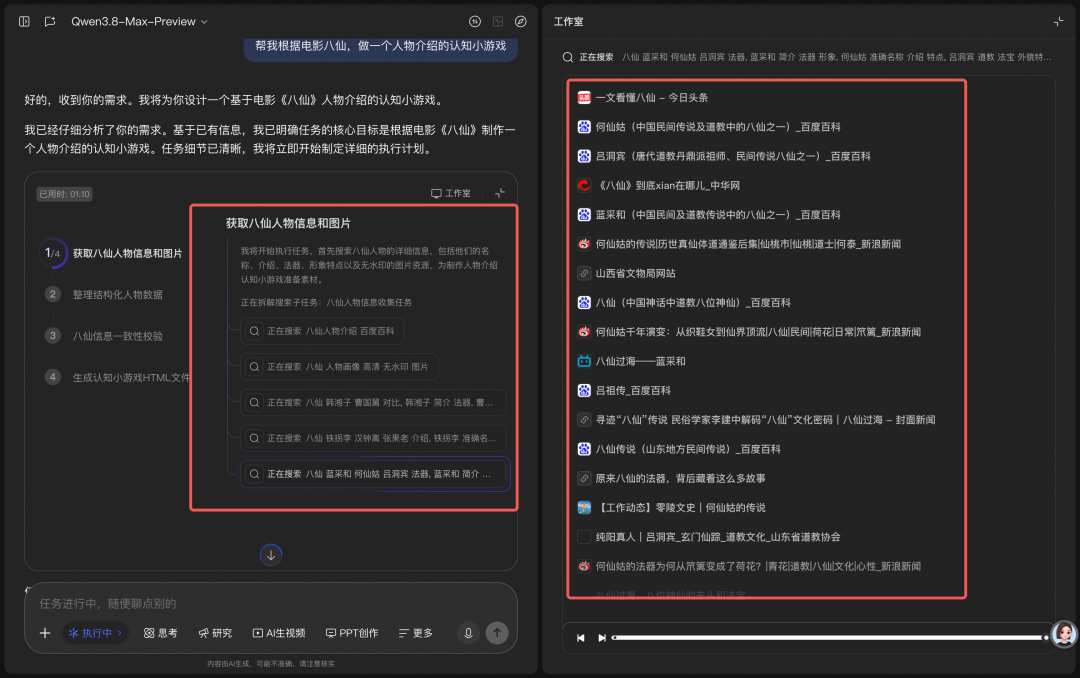This screenshot has width=1080, height=678.
Task: Click the Weibo icon beside 何仙姑千年演变
Action: (x=584, y=332)
